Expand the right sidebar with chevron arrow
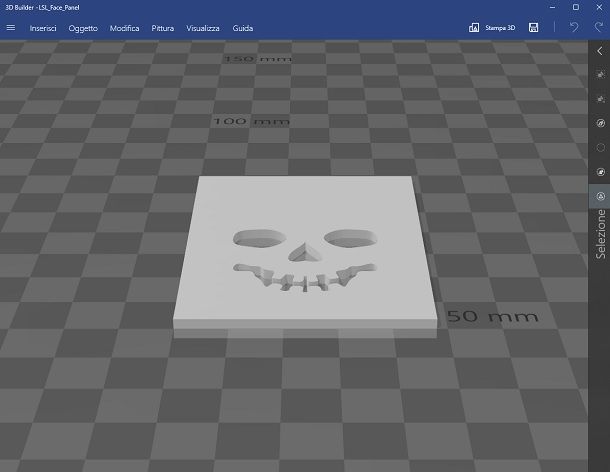The height and width of the screenshot is (472, 610). point(600,51)
